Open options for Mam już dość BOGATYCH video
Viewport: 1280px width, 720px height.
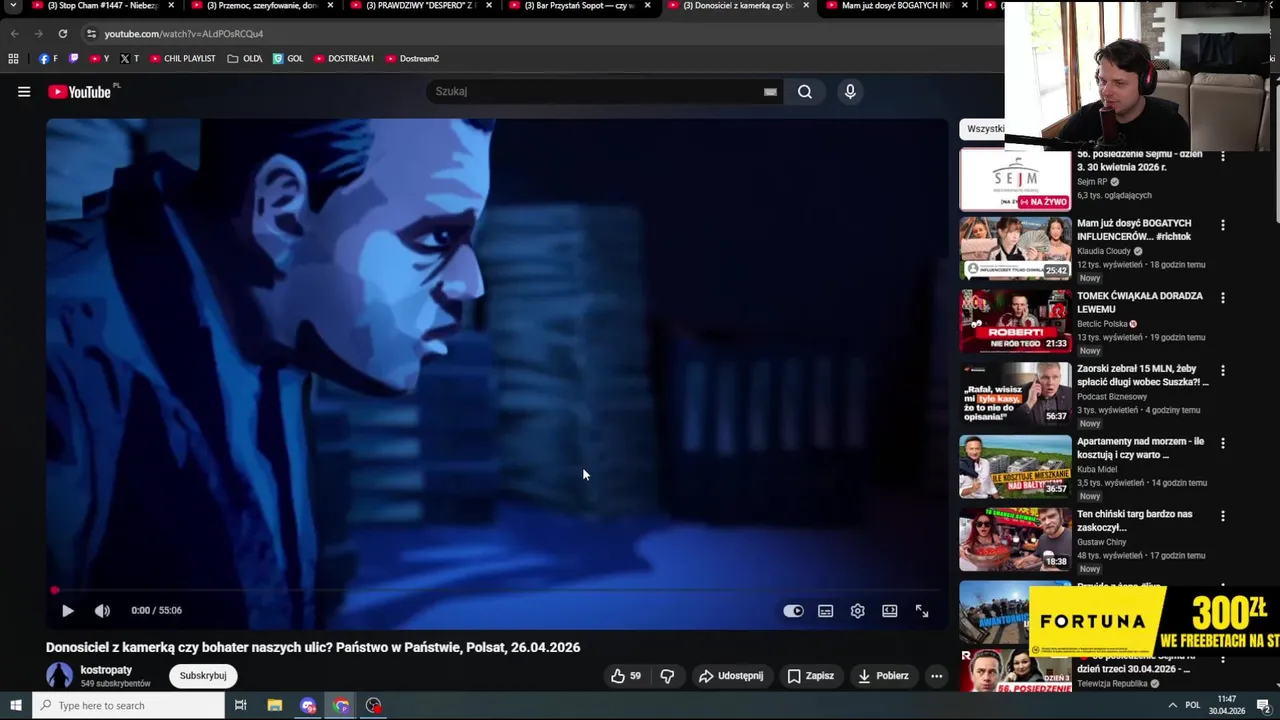[x=1222, y=225]
